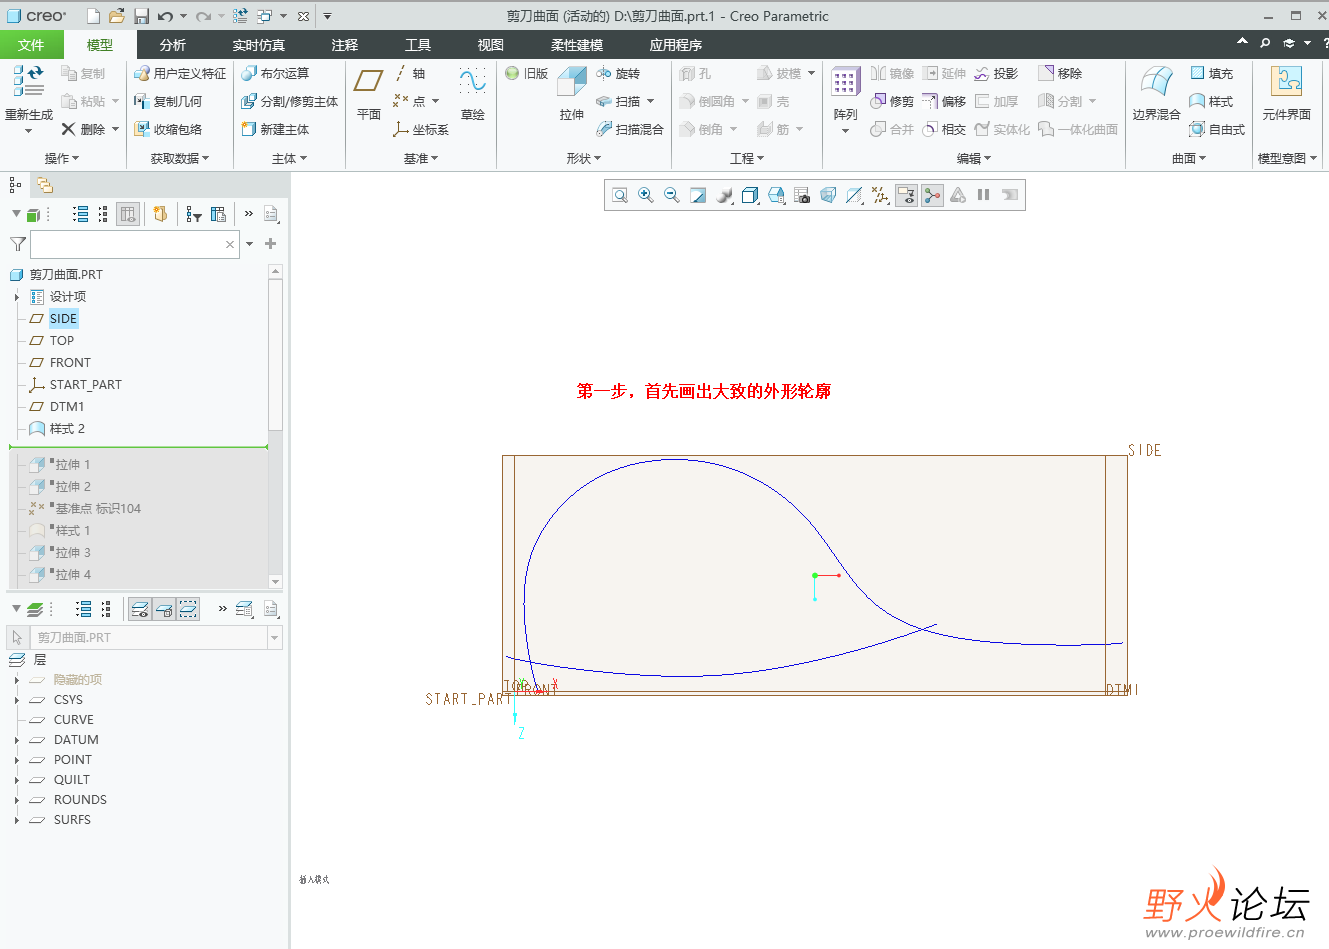This screenshot has width=1329, height=949.
Task: Expand the DATUM layer node
Action: pos(17,740)
